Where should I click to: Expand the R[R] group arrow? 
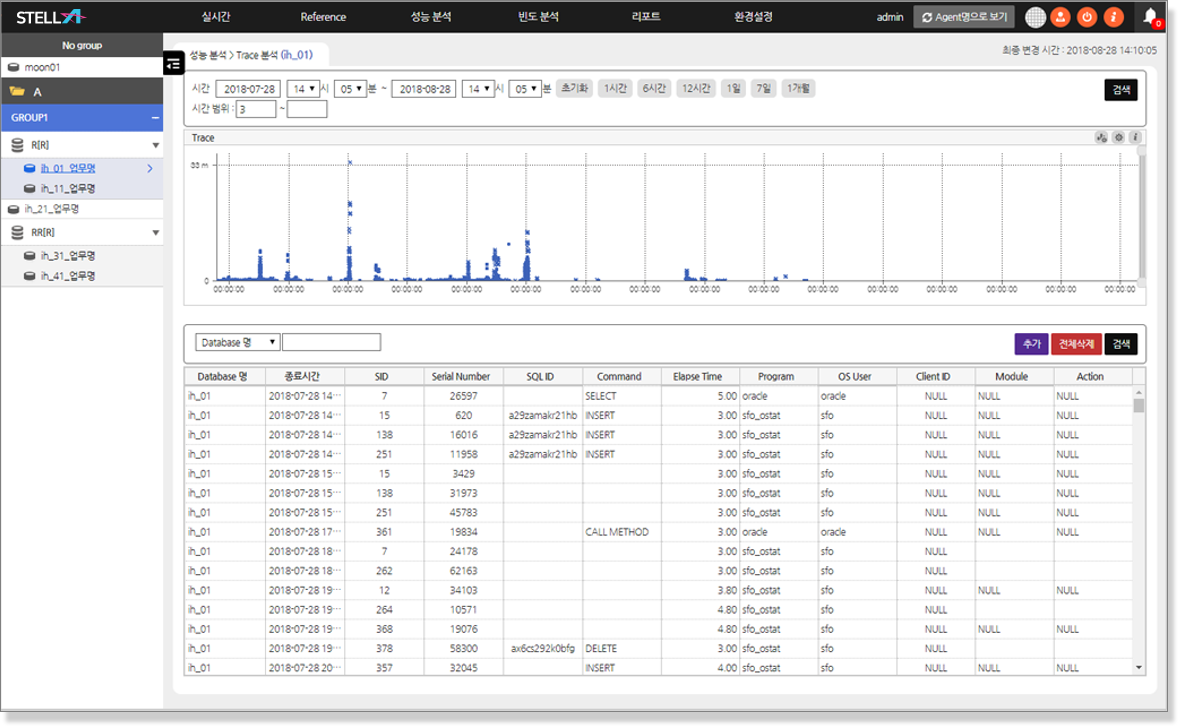point(156,145)
